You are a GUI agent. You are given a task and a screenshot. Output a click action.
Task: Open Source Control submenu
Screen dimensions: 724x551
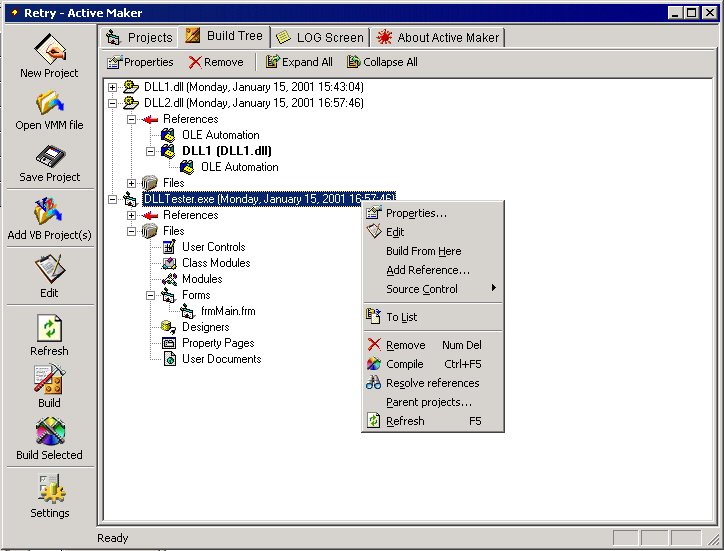pos(422,289)
